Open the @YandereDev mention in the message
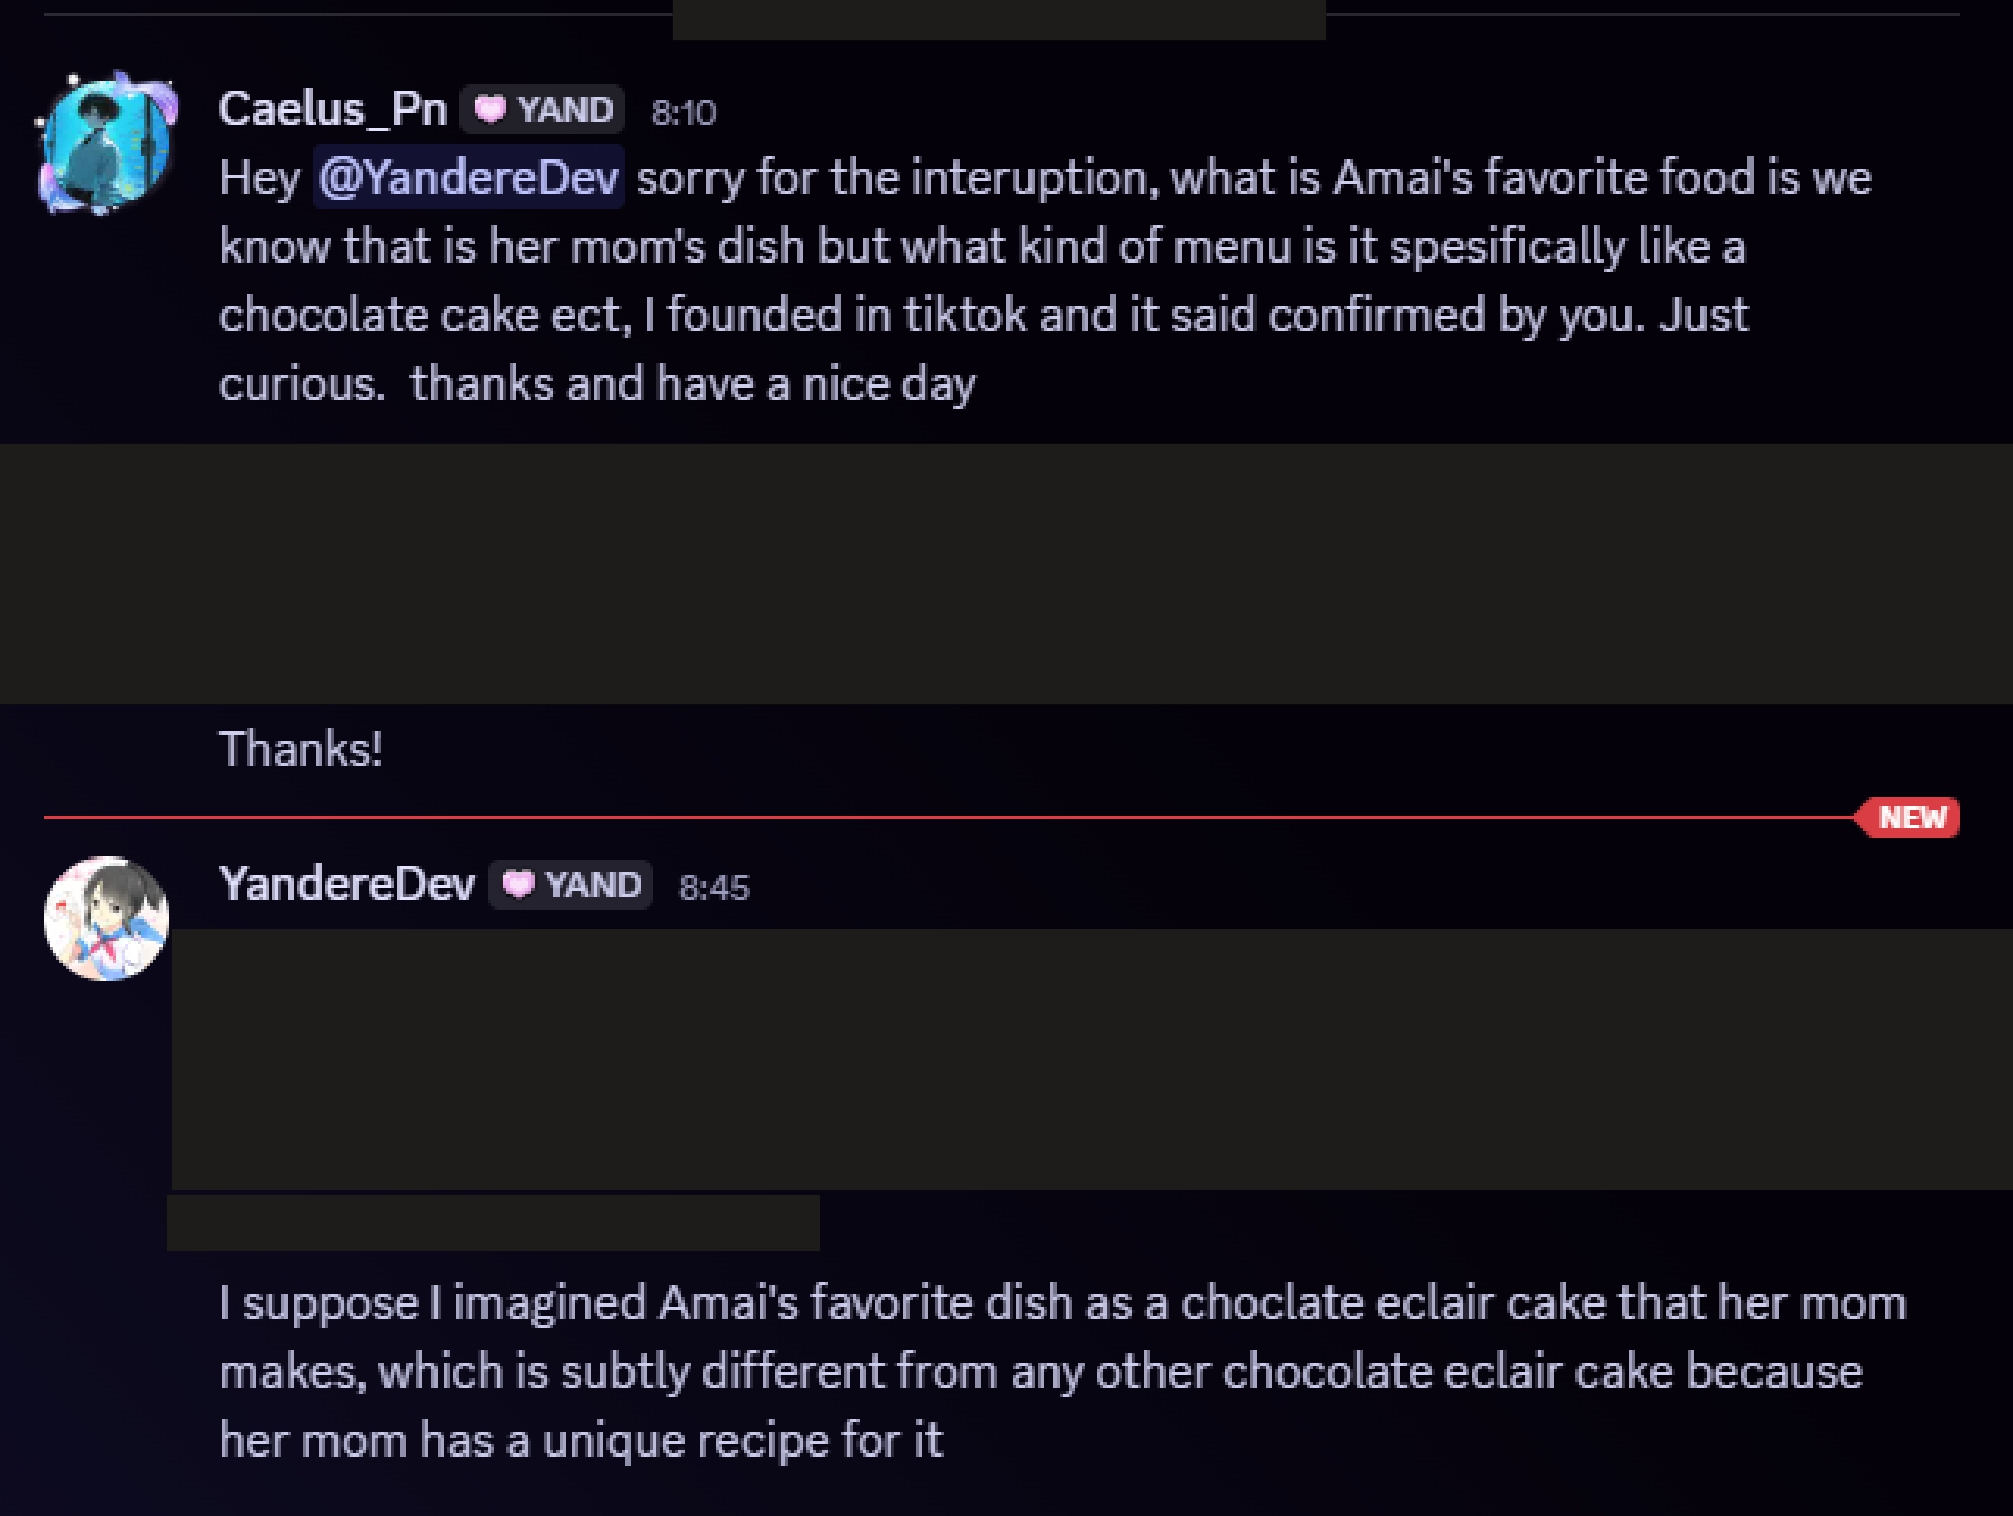Screen dimensions: 2013x1516 coord(469,178)
